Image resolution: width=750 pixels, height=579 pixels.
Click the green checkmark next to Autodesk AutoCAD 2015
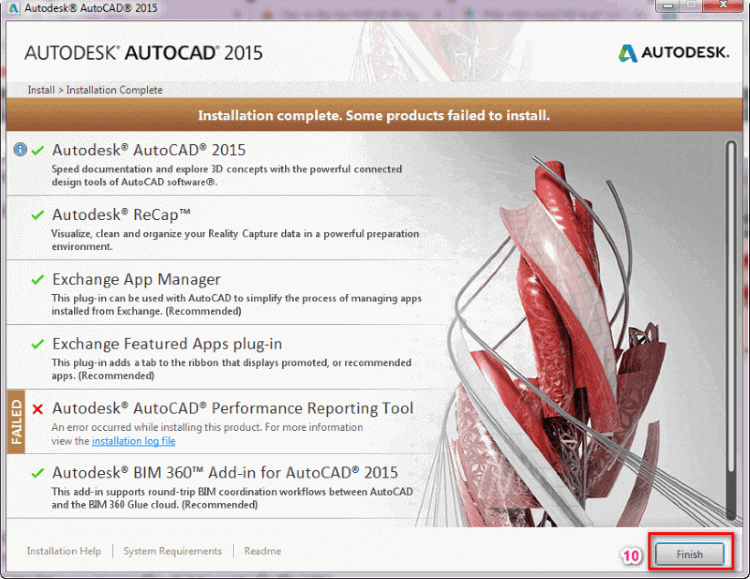(38, 150)
